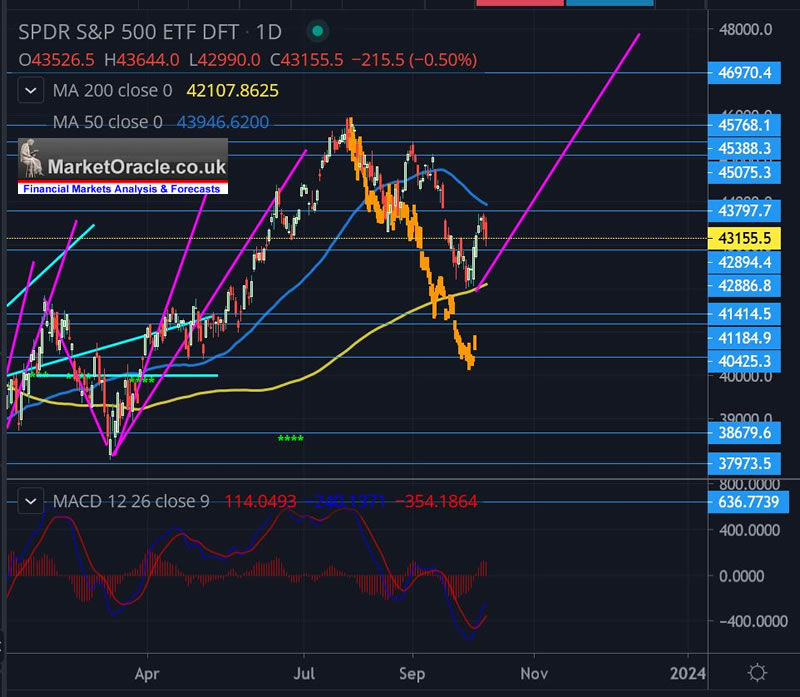Click the yellow 43155.5 current price label

tap(744, 238)
